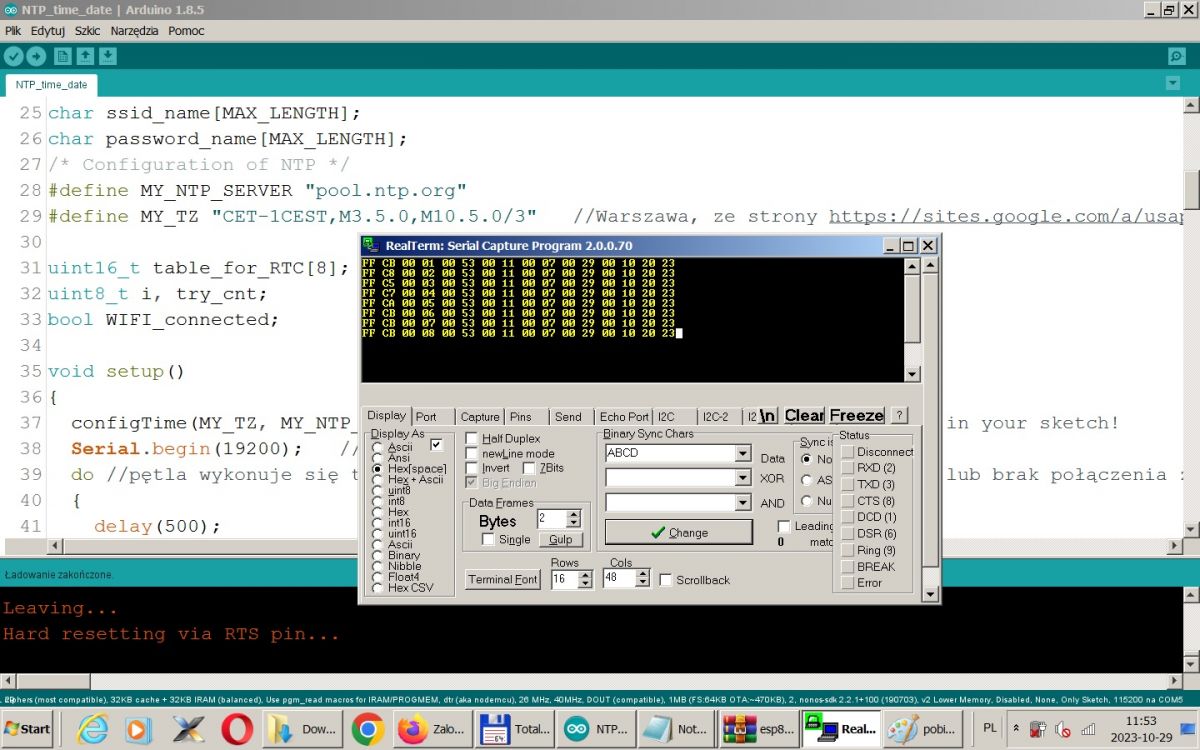Image resolution: width=1200 pixels, height=750 pixels.
Task: Expand the XOR sync chars dropdown
Action: 742,478
